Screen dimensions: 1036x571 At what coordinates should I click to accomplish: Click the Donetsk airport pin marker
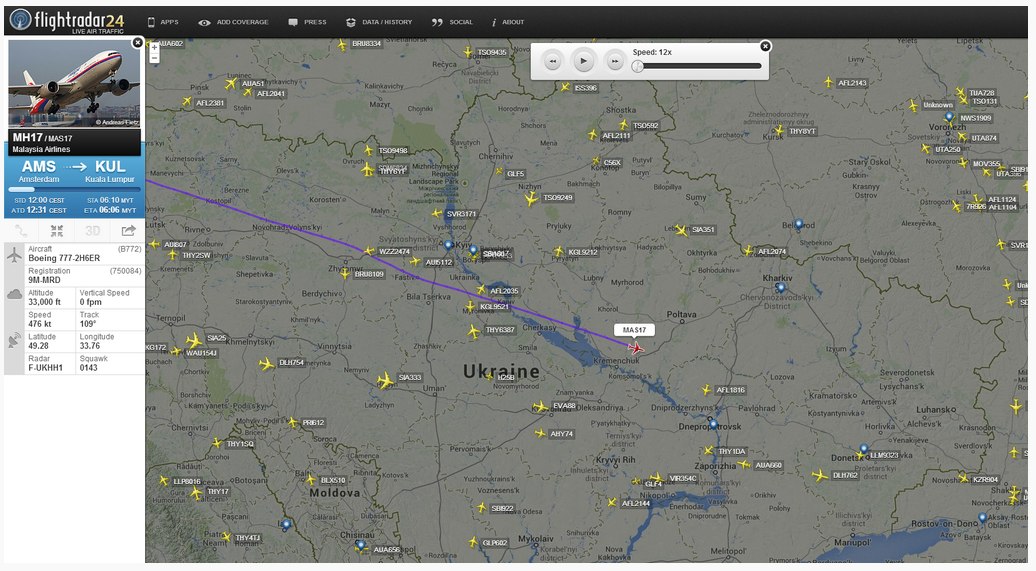864,449
